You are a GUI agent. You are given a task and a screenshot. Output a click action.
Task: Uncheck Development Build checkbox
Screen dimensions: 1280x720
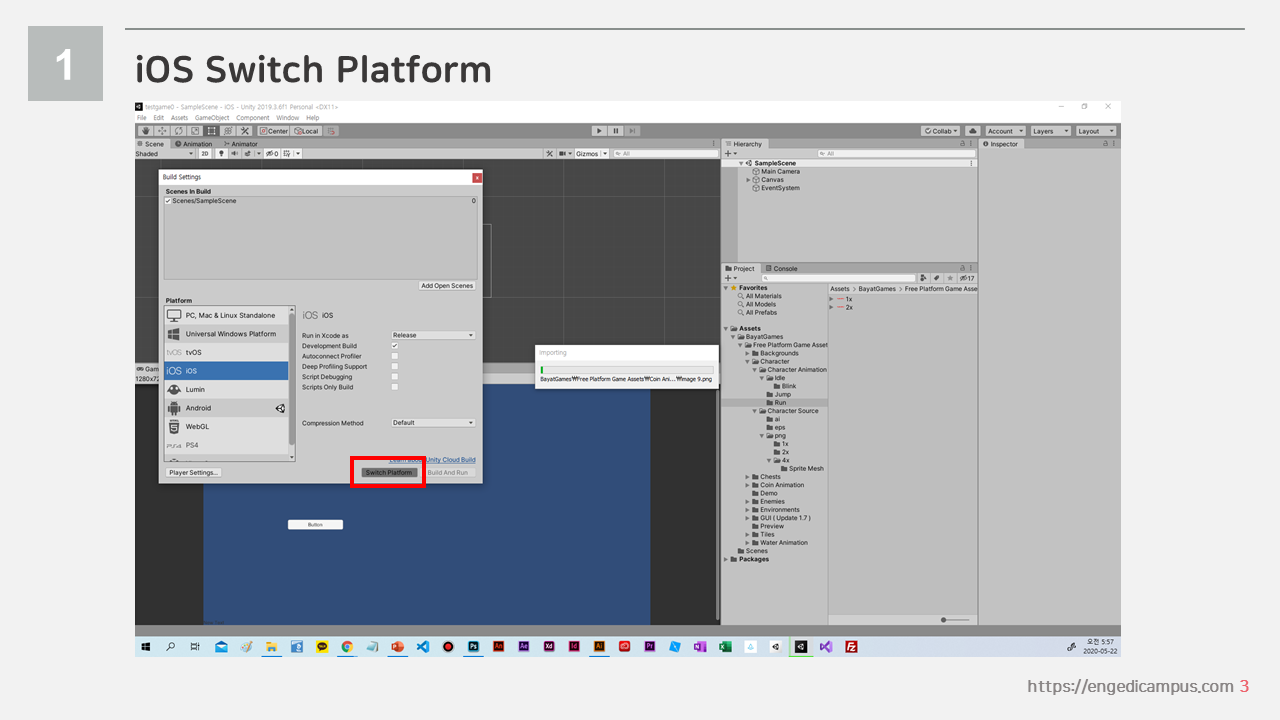(x=395, y=346)
